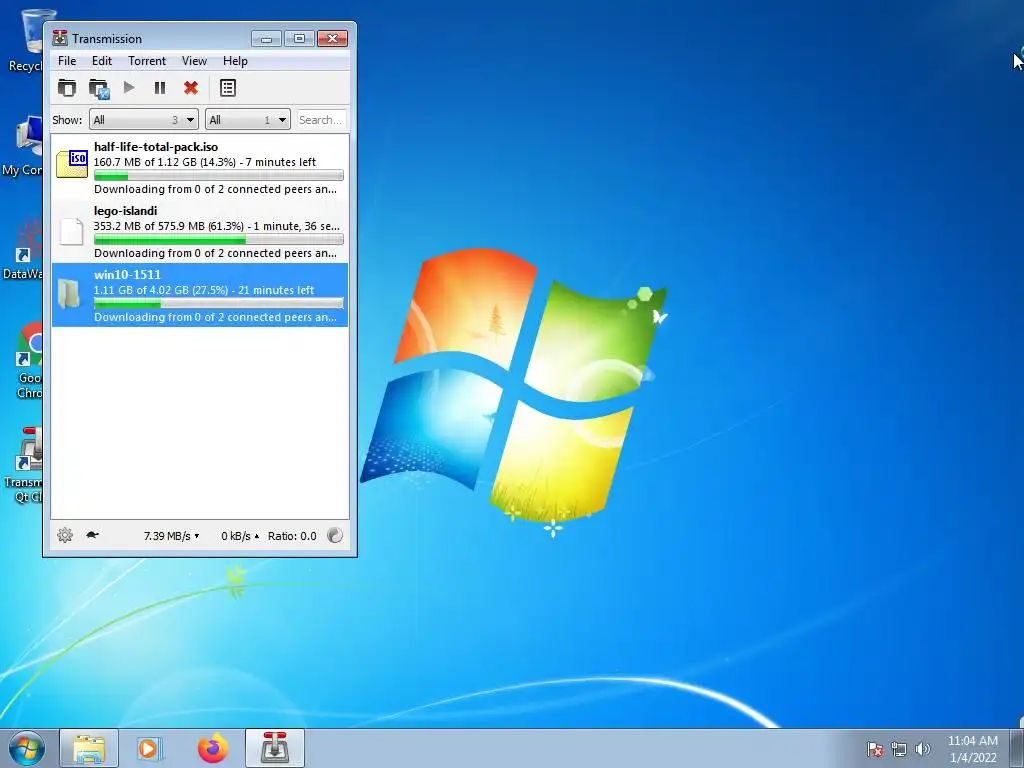Image resolution: width=1024 pixels, height=768 pixels.
Task: Open Firefox from the taskbar
Action: tap(213, 748)
